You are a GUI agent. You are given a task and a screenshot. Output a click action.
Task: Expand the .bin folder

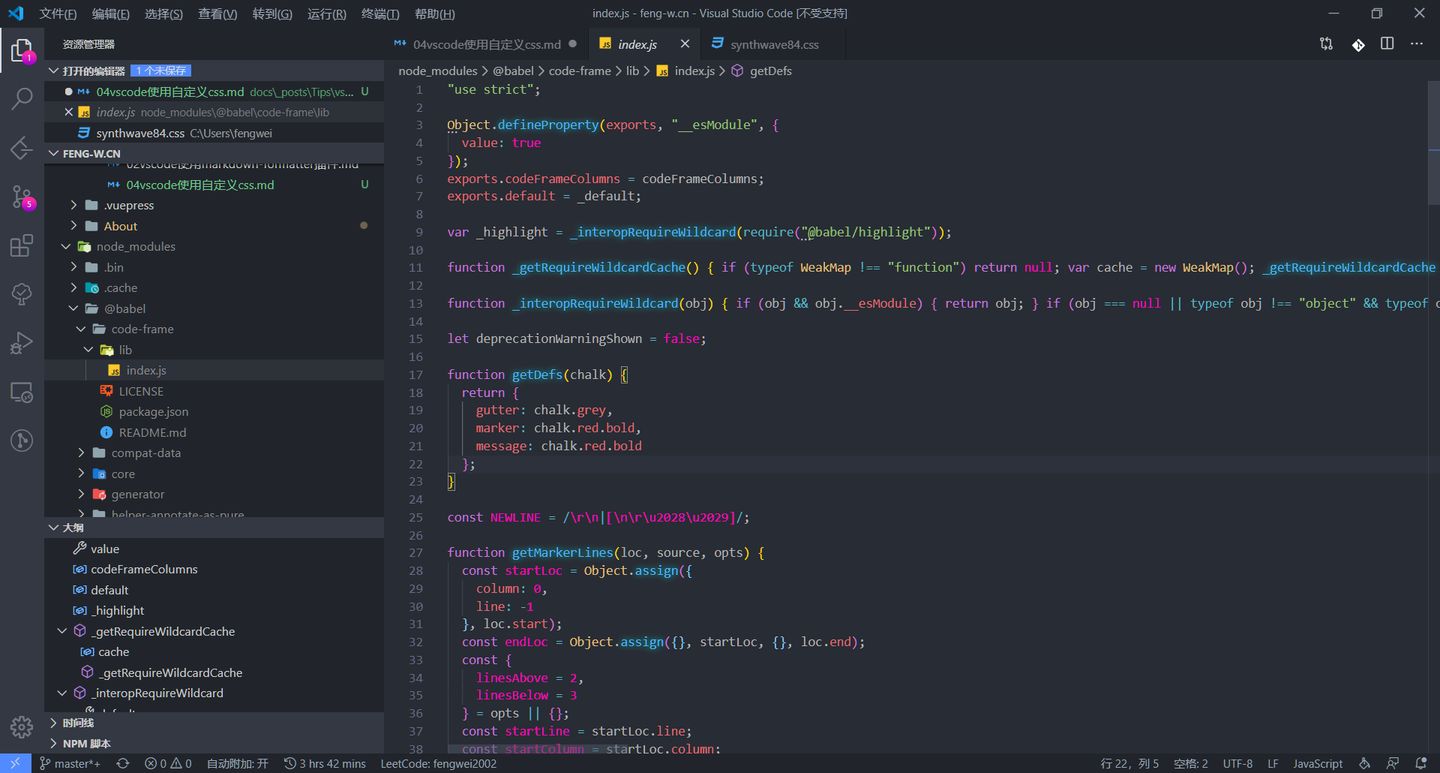tap(73, 267)
